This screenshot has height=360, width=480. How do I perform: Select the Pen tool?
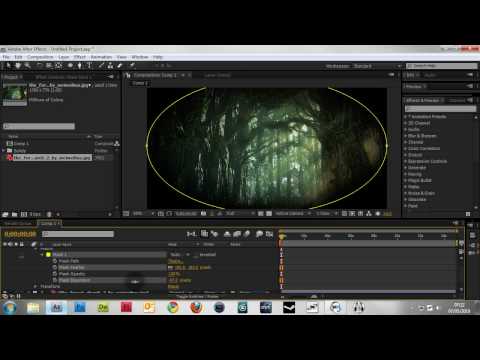click(x=79, y=66)
